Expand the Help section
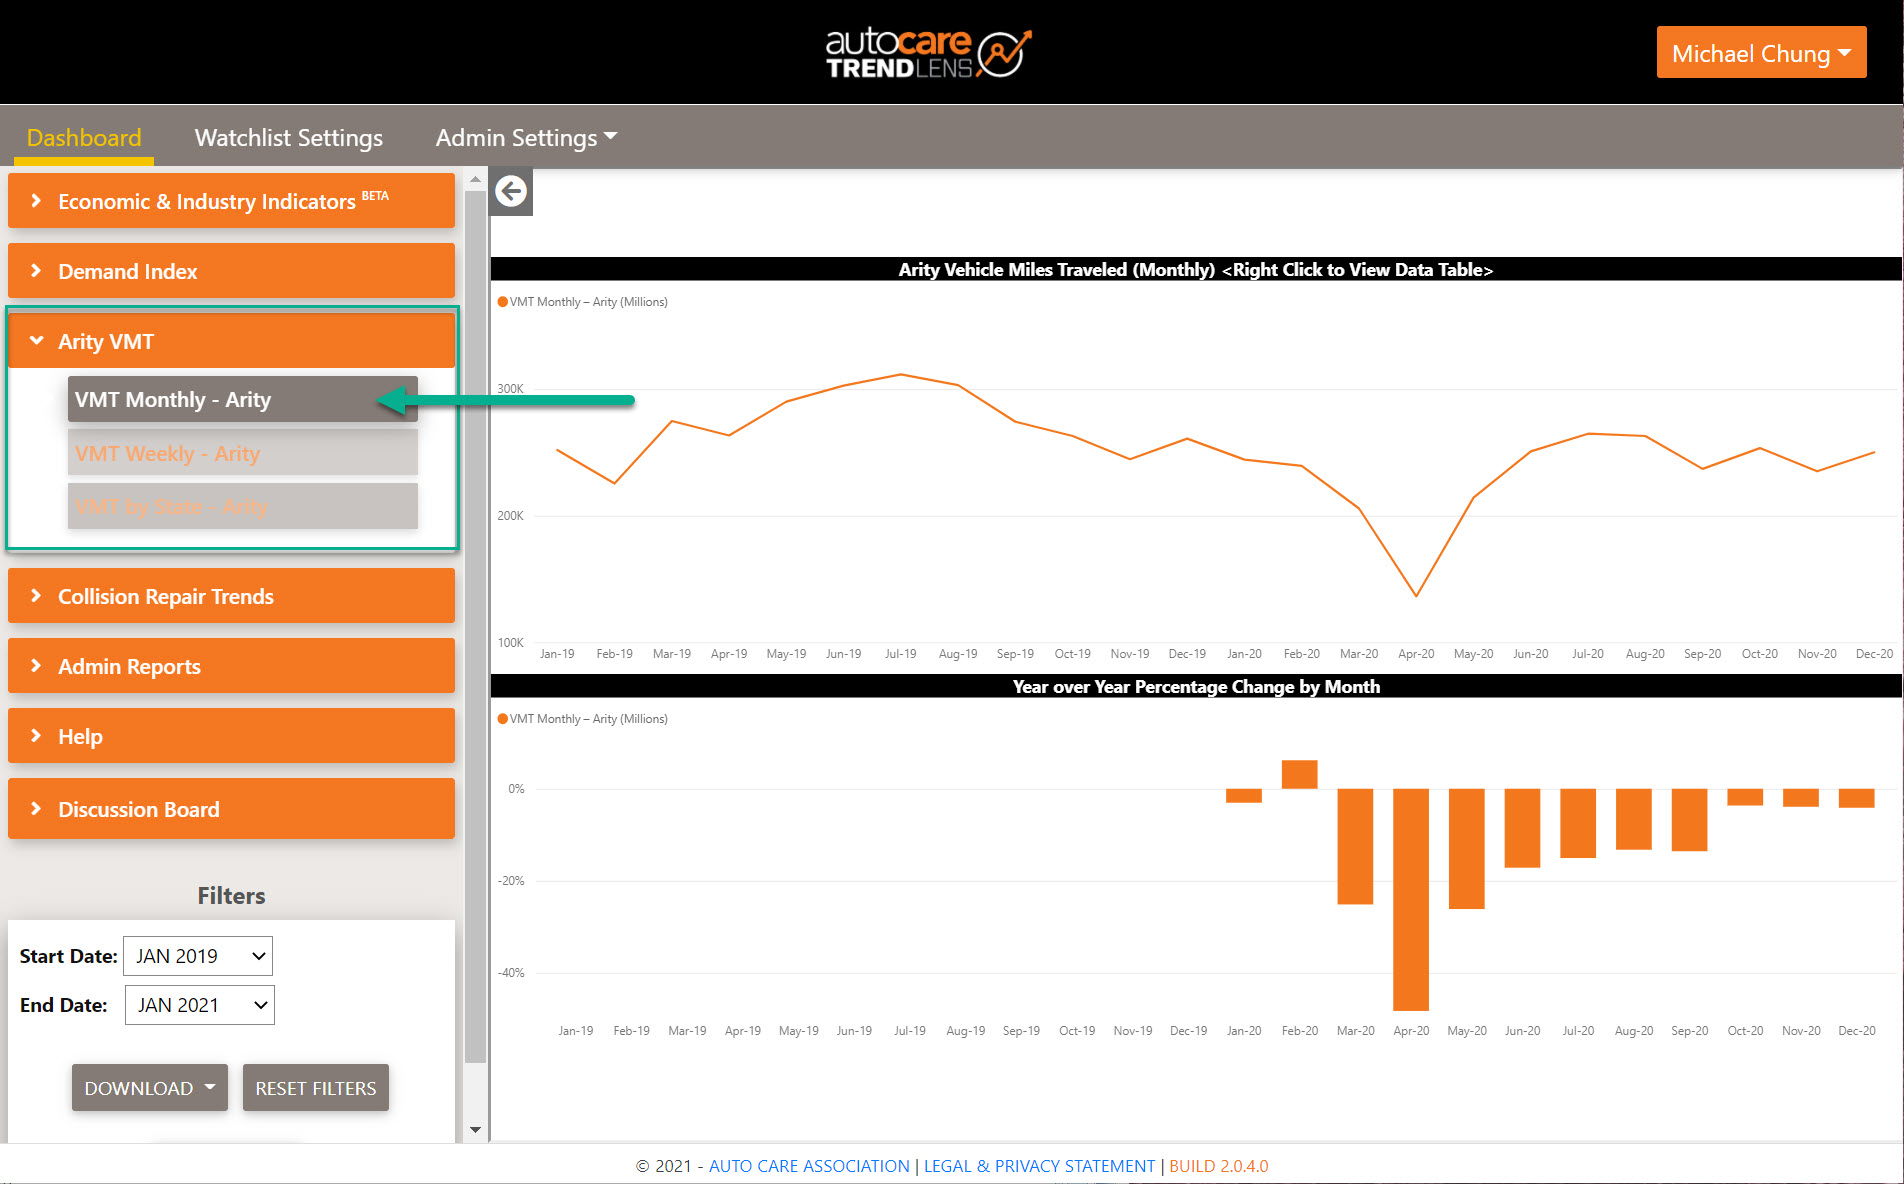 click(x=231, y=736)
